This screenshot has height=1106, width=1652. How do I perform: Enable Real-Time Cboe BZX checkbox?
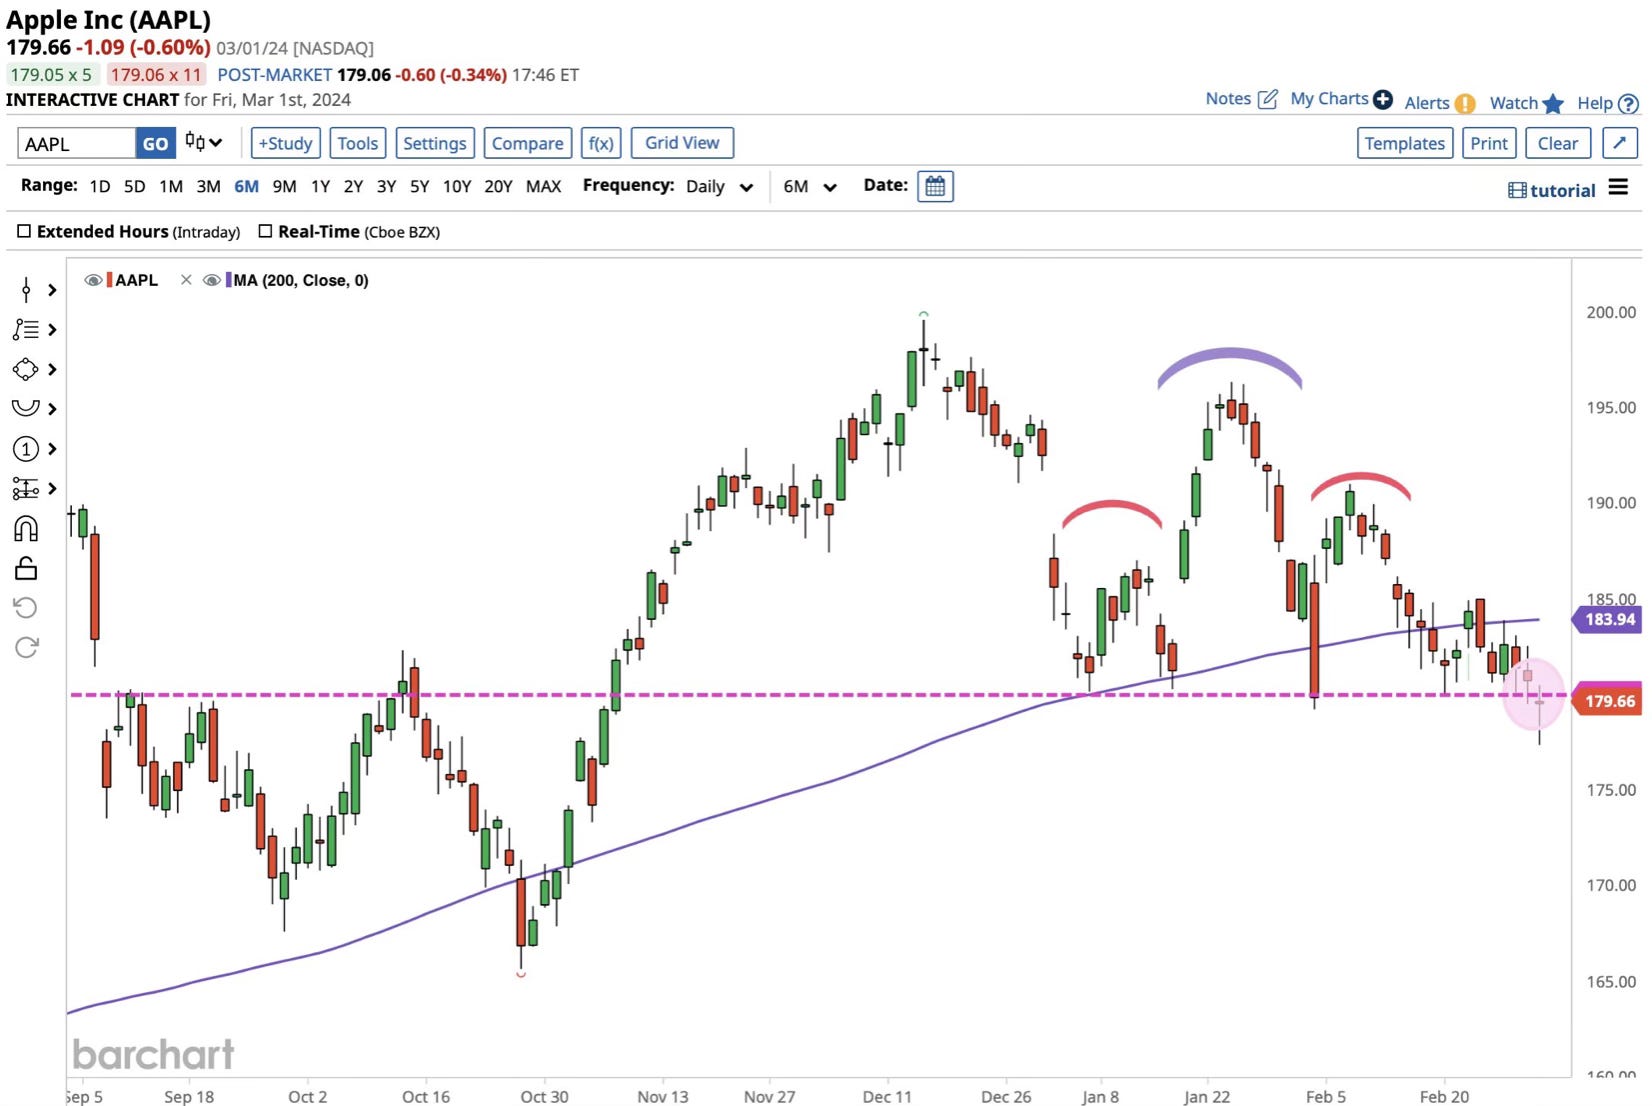[x=265, y=231]
